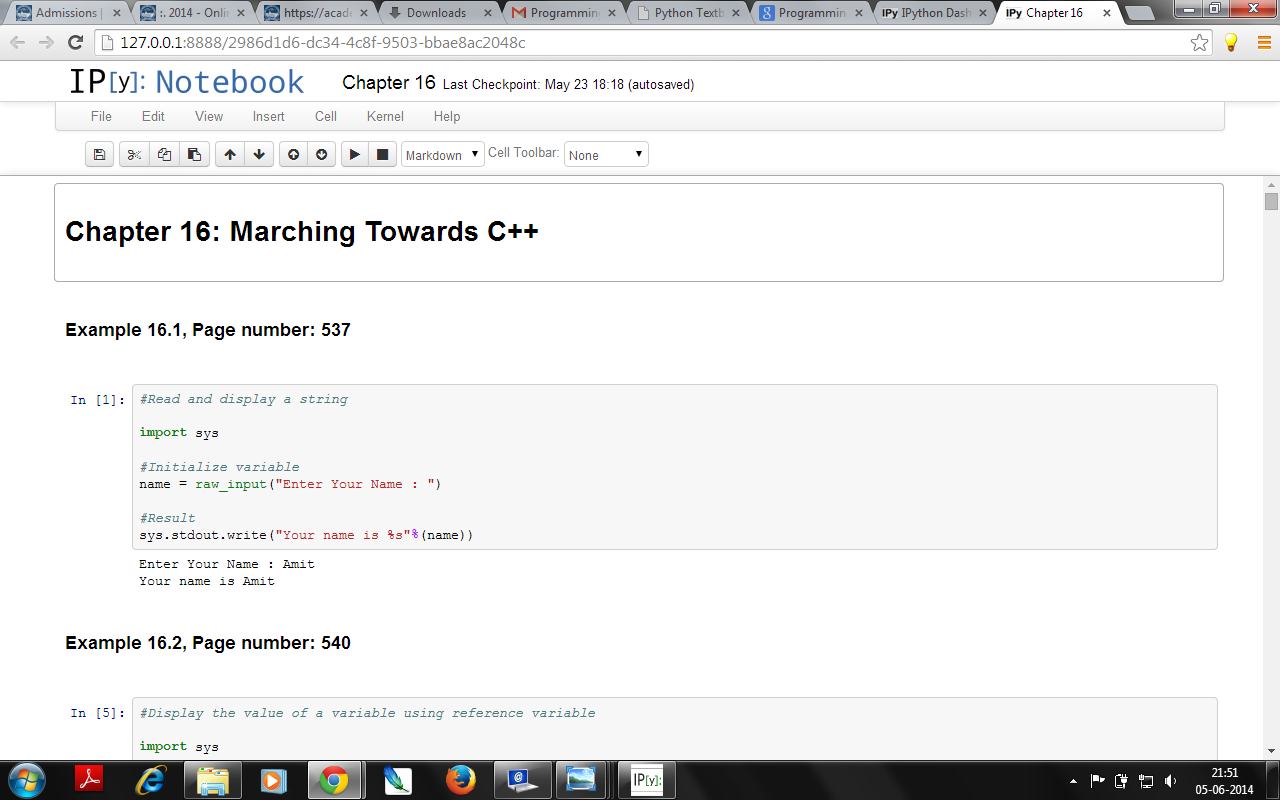Insert a new cell above

(x=293, y=155)
